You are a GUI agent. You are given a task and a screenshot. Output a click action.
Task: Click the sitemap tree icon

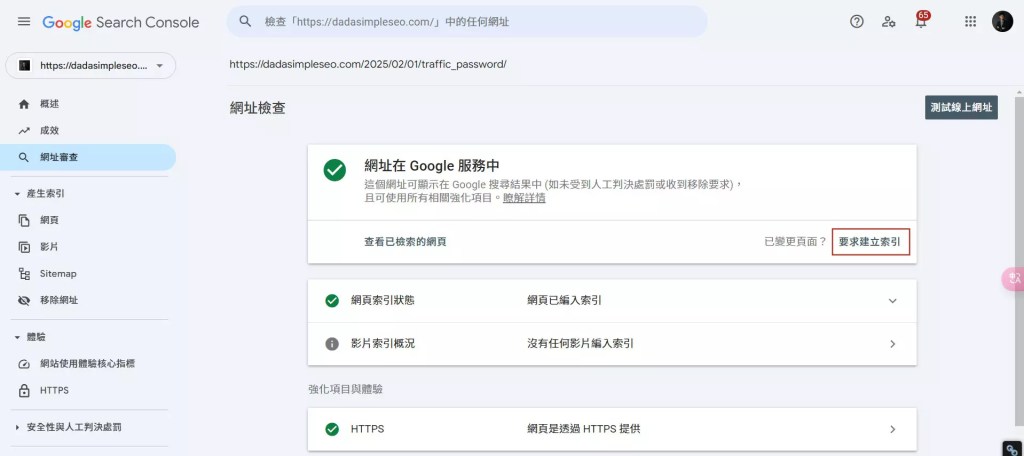tap(24, 274)
